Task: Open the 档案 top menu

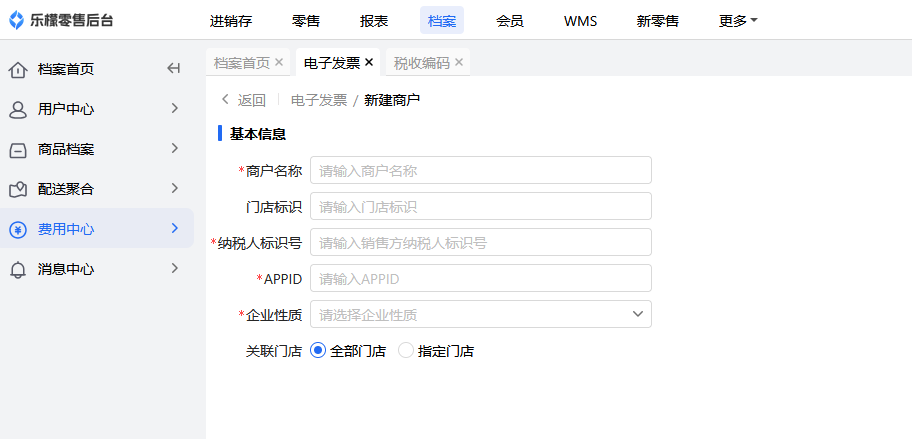Action: click(x=442, y=22)
